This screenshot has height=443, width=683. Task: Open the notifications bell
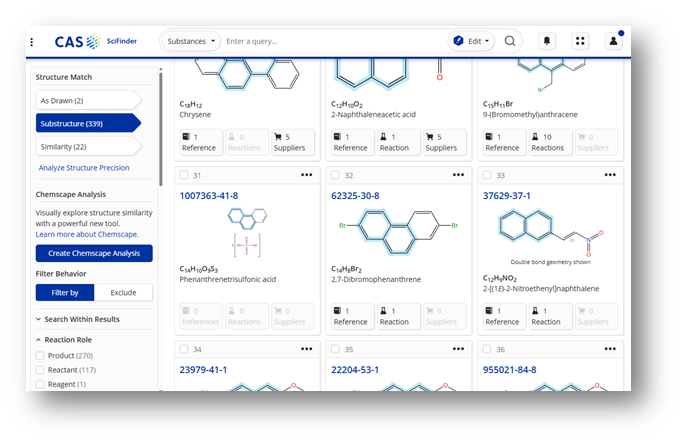547,41
